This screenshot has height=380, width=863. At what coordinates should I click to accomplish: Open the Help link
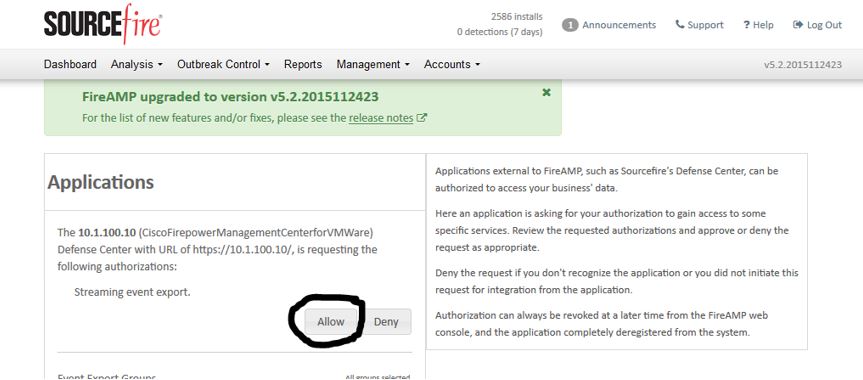coord(758,25)
